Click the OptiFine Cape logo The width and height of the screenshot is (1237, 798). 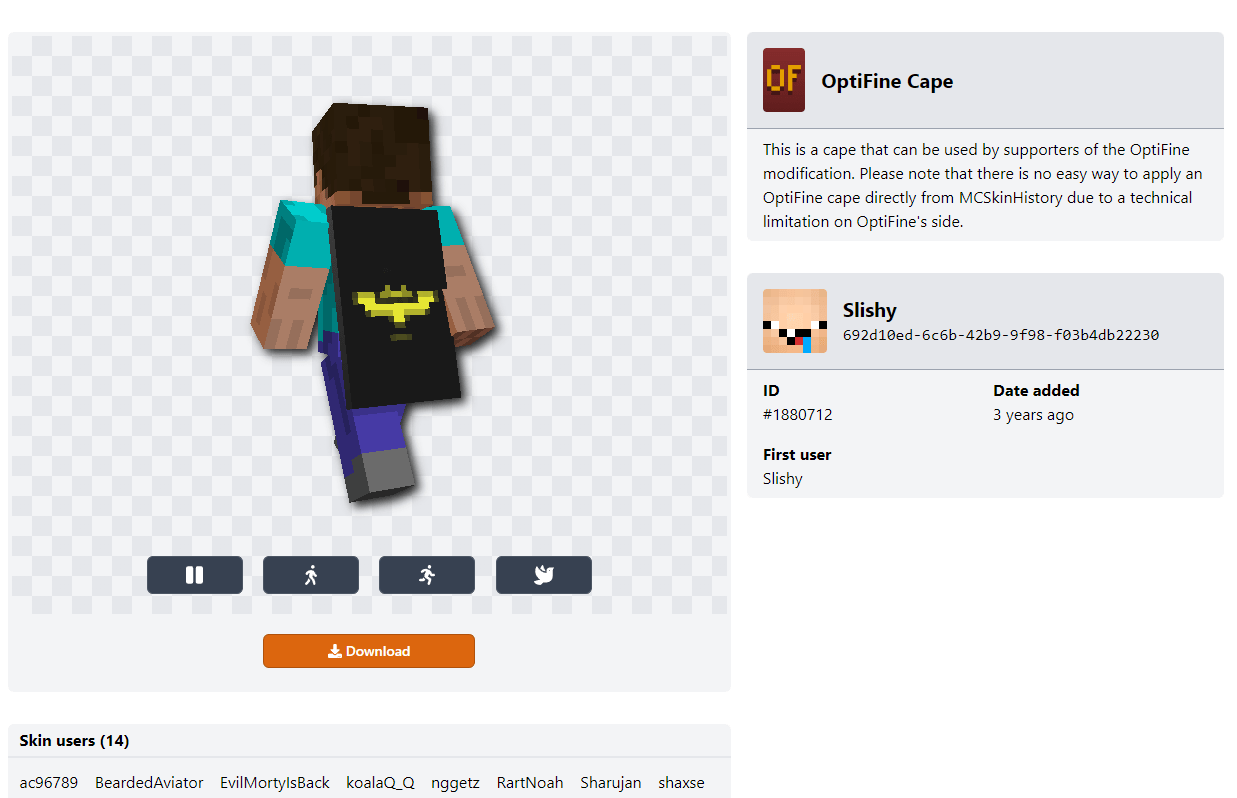click(783, 80)
